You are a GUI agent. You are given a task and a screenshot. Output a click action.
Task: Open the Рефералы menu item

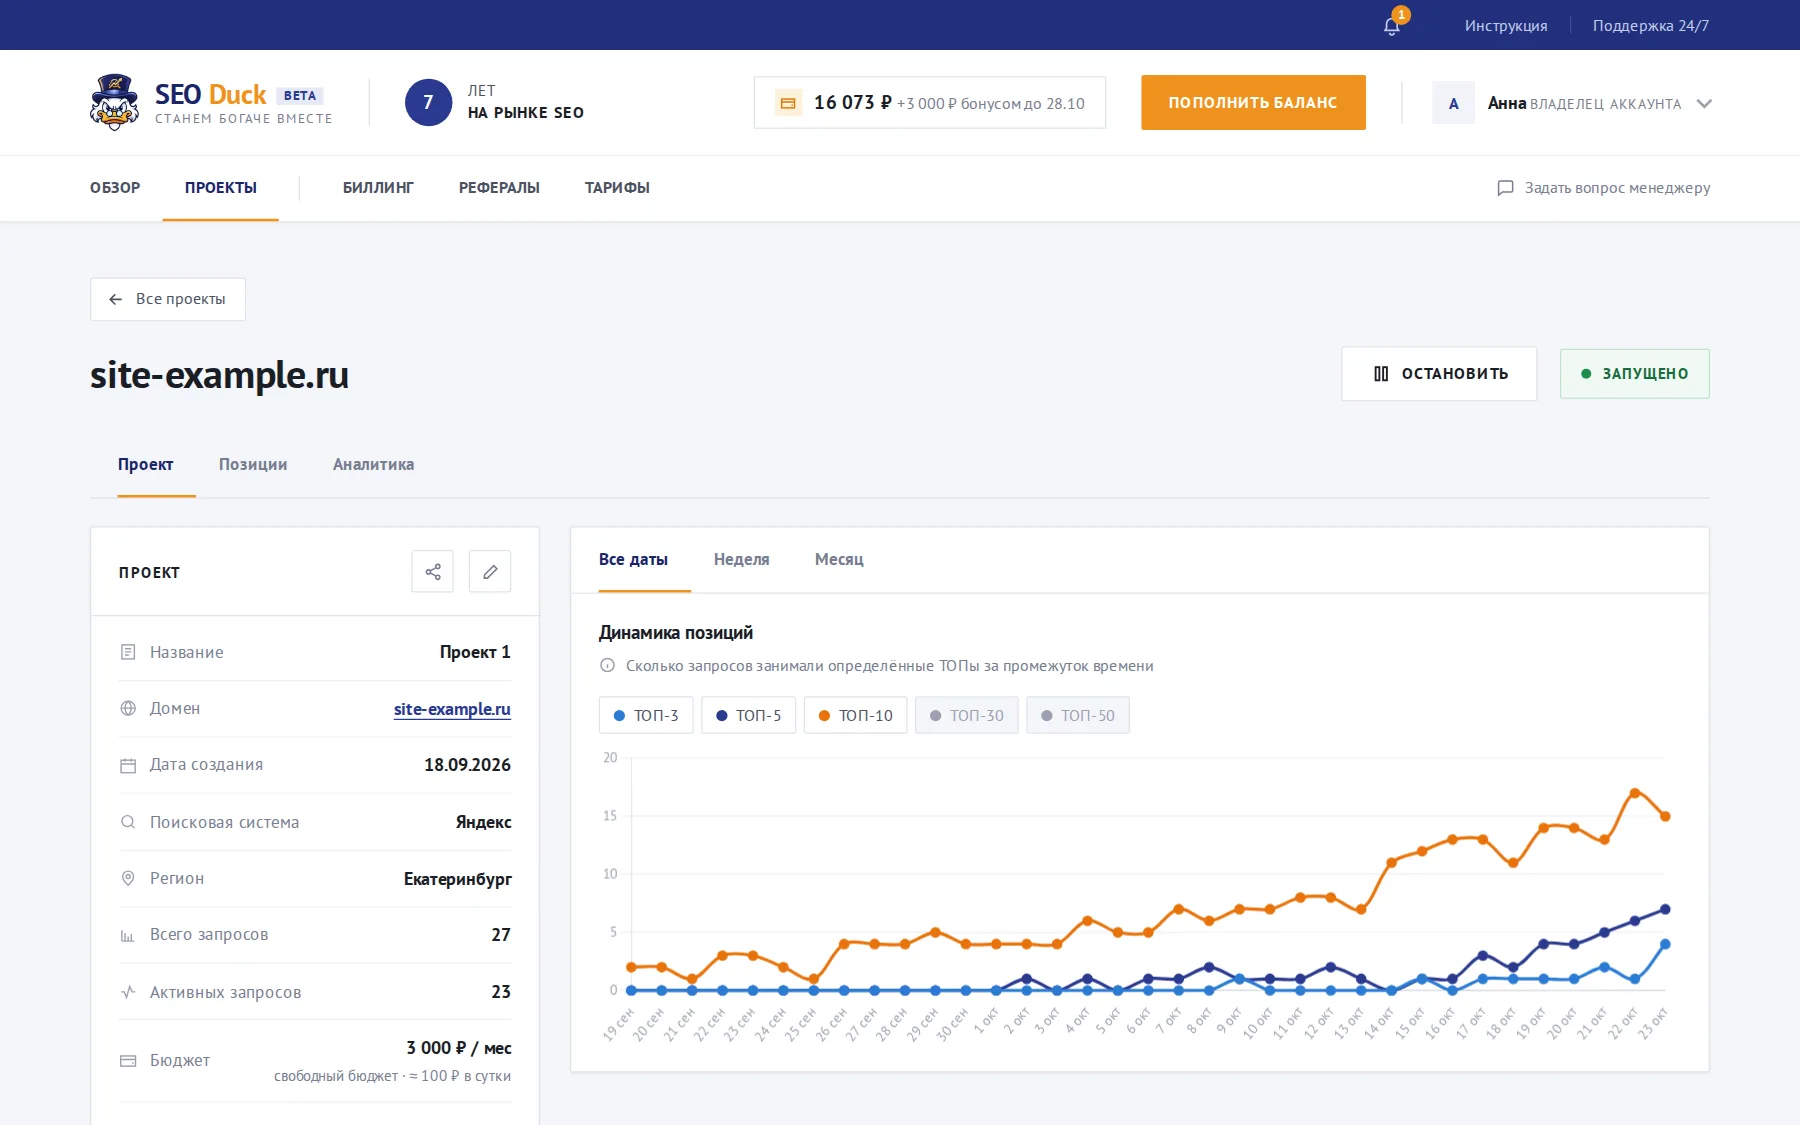click(x=499, y=188)
